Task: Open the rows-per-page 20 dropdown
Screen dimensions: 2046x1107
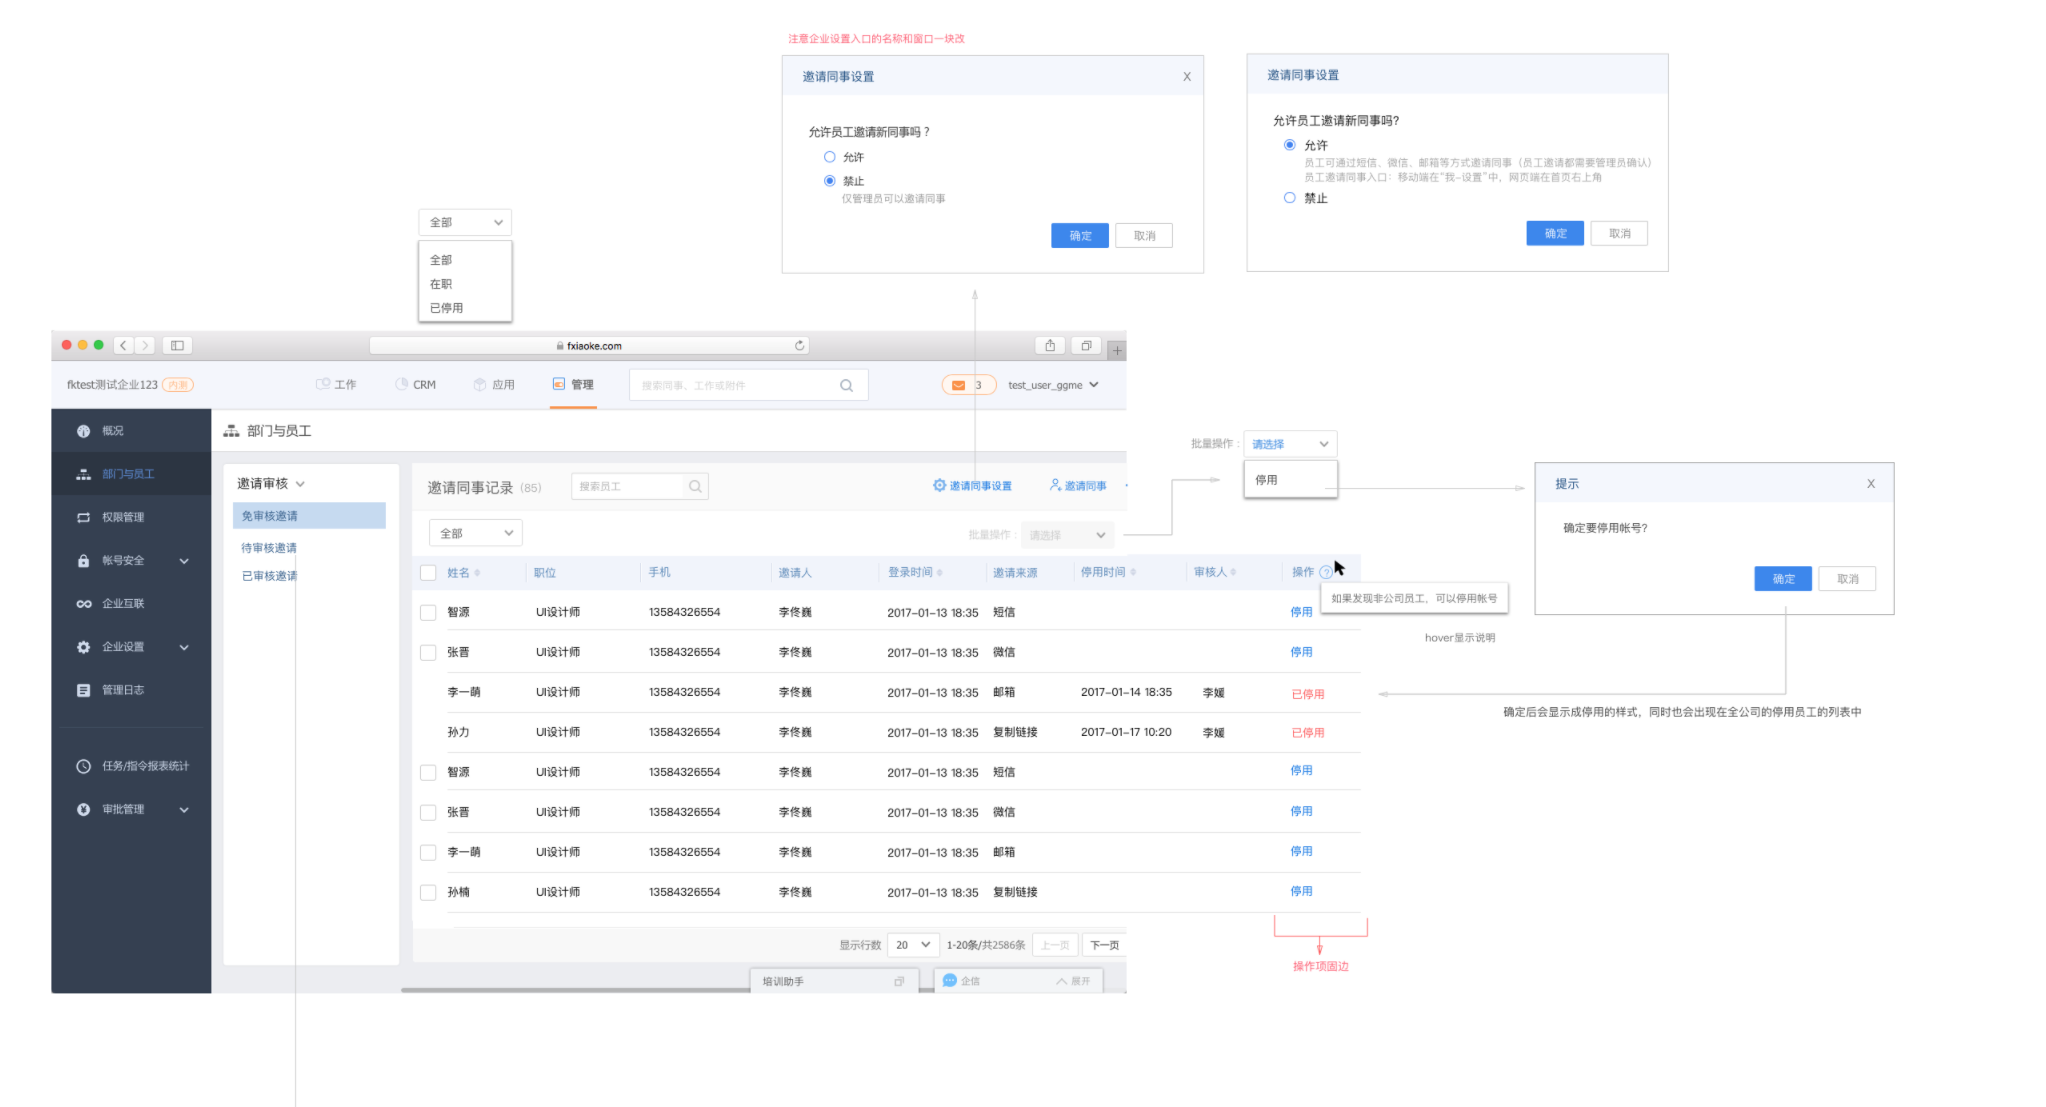Action: pyautogui.click(x=913, y=945)
